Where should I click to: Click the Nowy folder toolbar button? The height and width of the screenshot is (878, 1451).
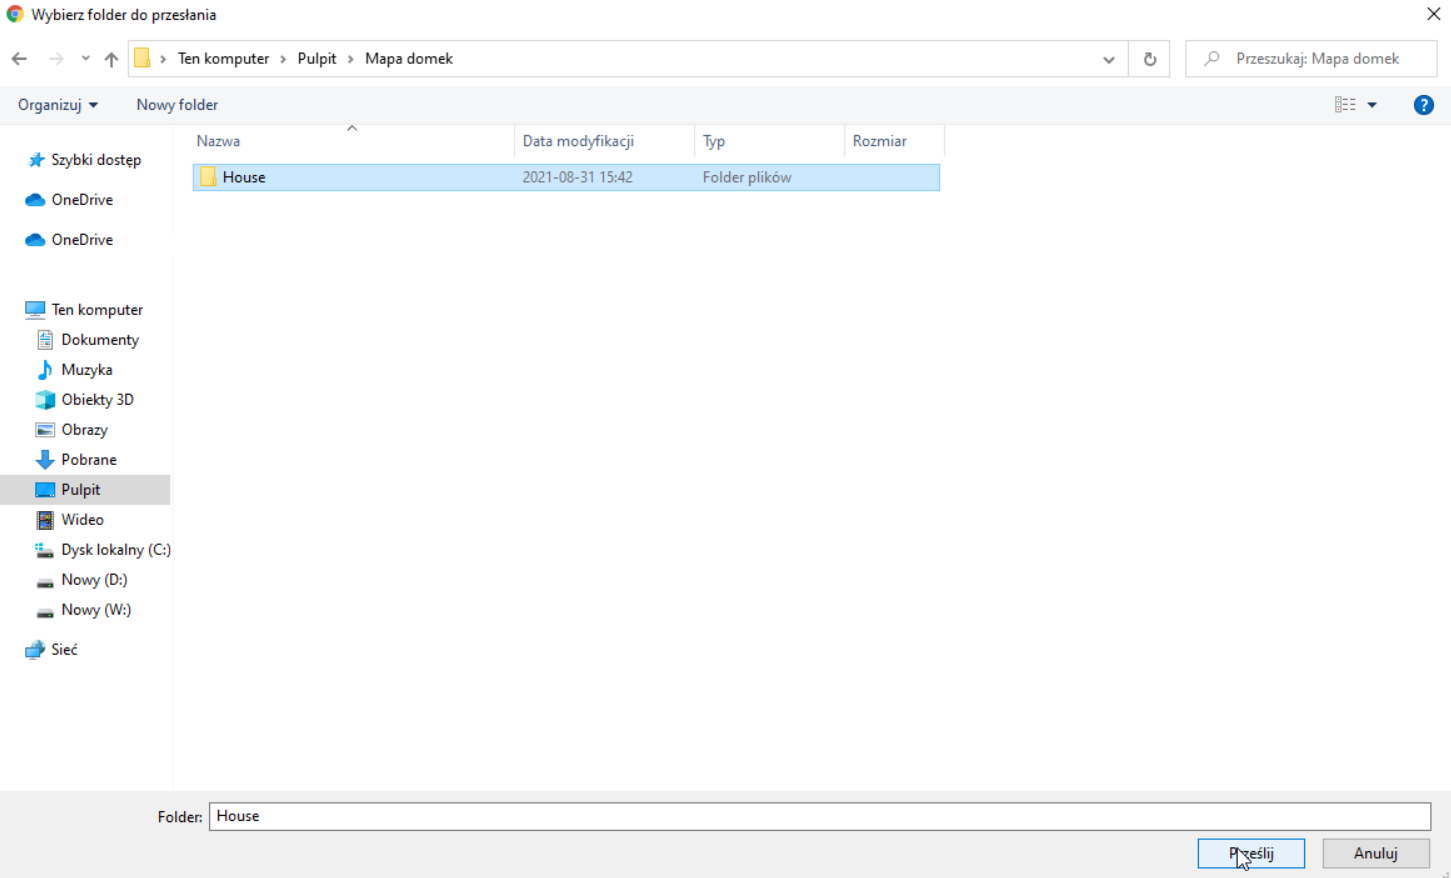click(177, 105)
